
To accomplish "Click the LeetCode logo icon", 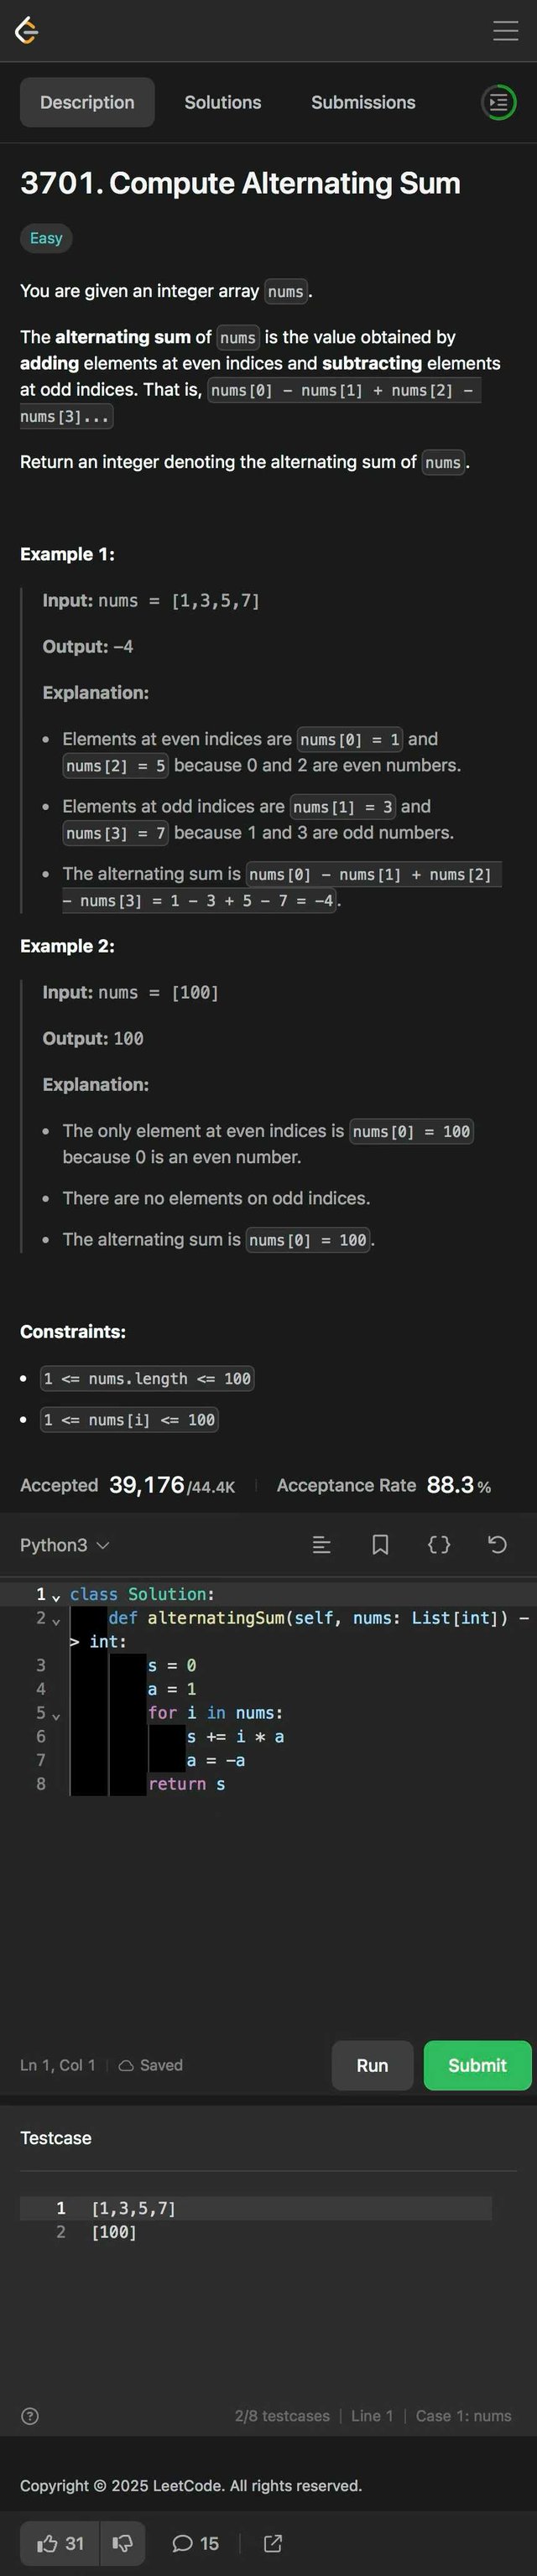I will coord(27,31).
